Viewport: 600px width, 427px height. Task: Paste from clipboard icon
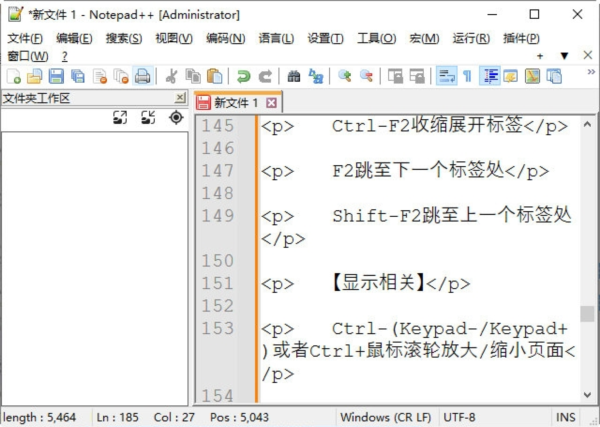click(x=215, y=76)
